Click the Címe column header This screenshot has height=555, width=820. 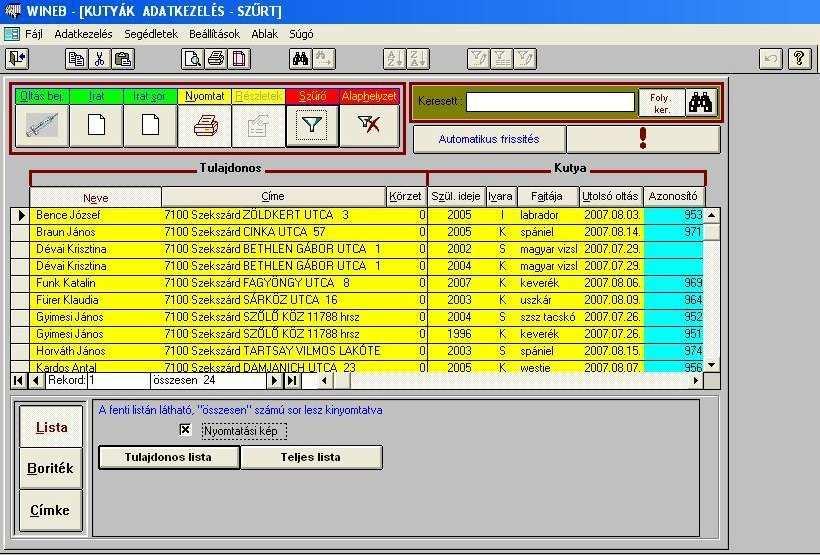274,197
